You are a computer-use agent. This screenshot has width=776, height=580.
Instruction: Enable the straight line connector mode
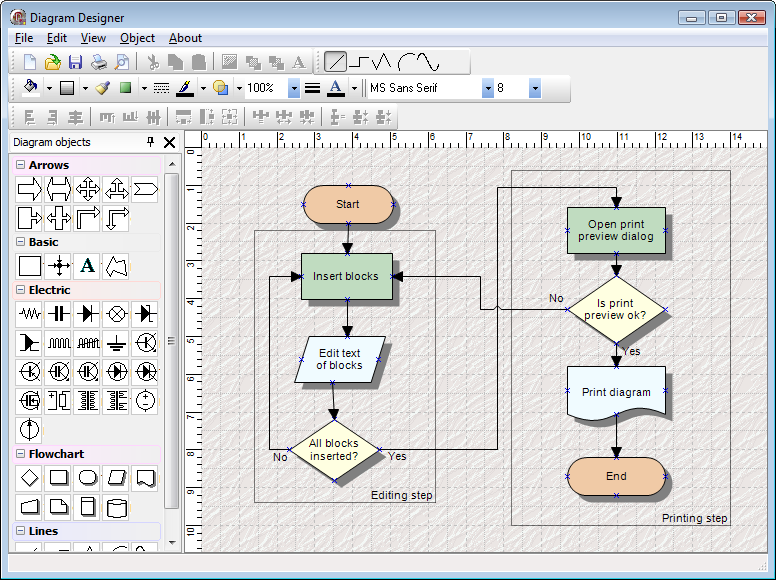335,62
